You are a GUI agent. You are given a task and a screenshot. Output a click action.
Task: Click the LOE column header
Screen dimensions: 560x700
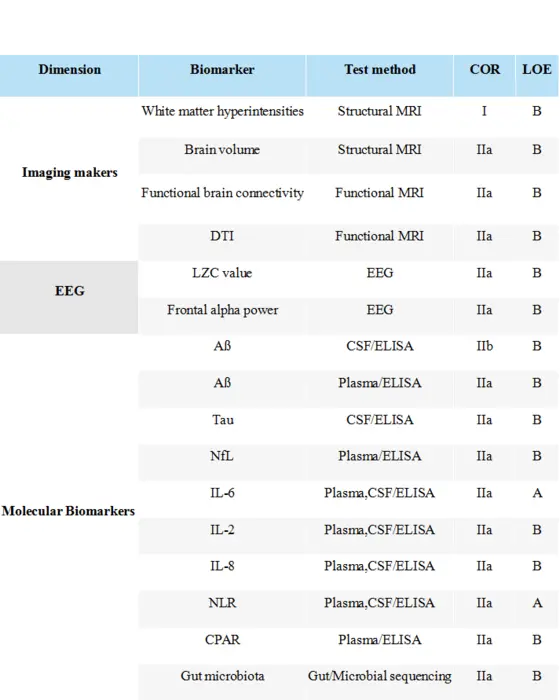coord(537,75)
